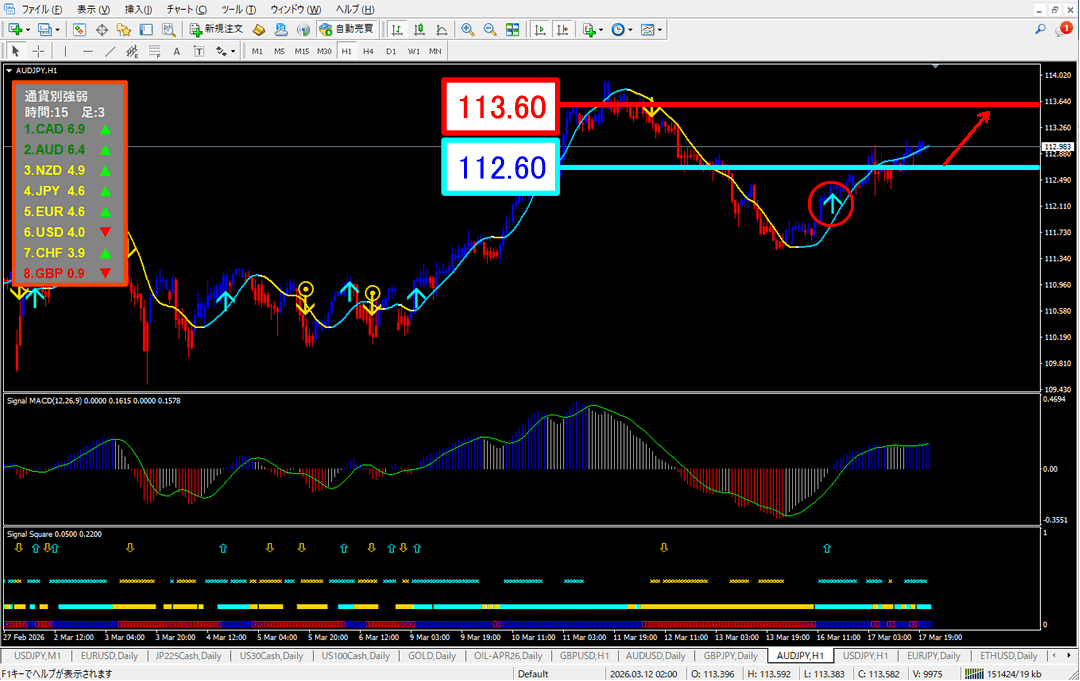Expand the indicators list dropdown
1080x681 pixels.
point(602,30)
